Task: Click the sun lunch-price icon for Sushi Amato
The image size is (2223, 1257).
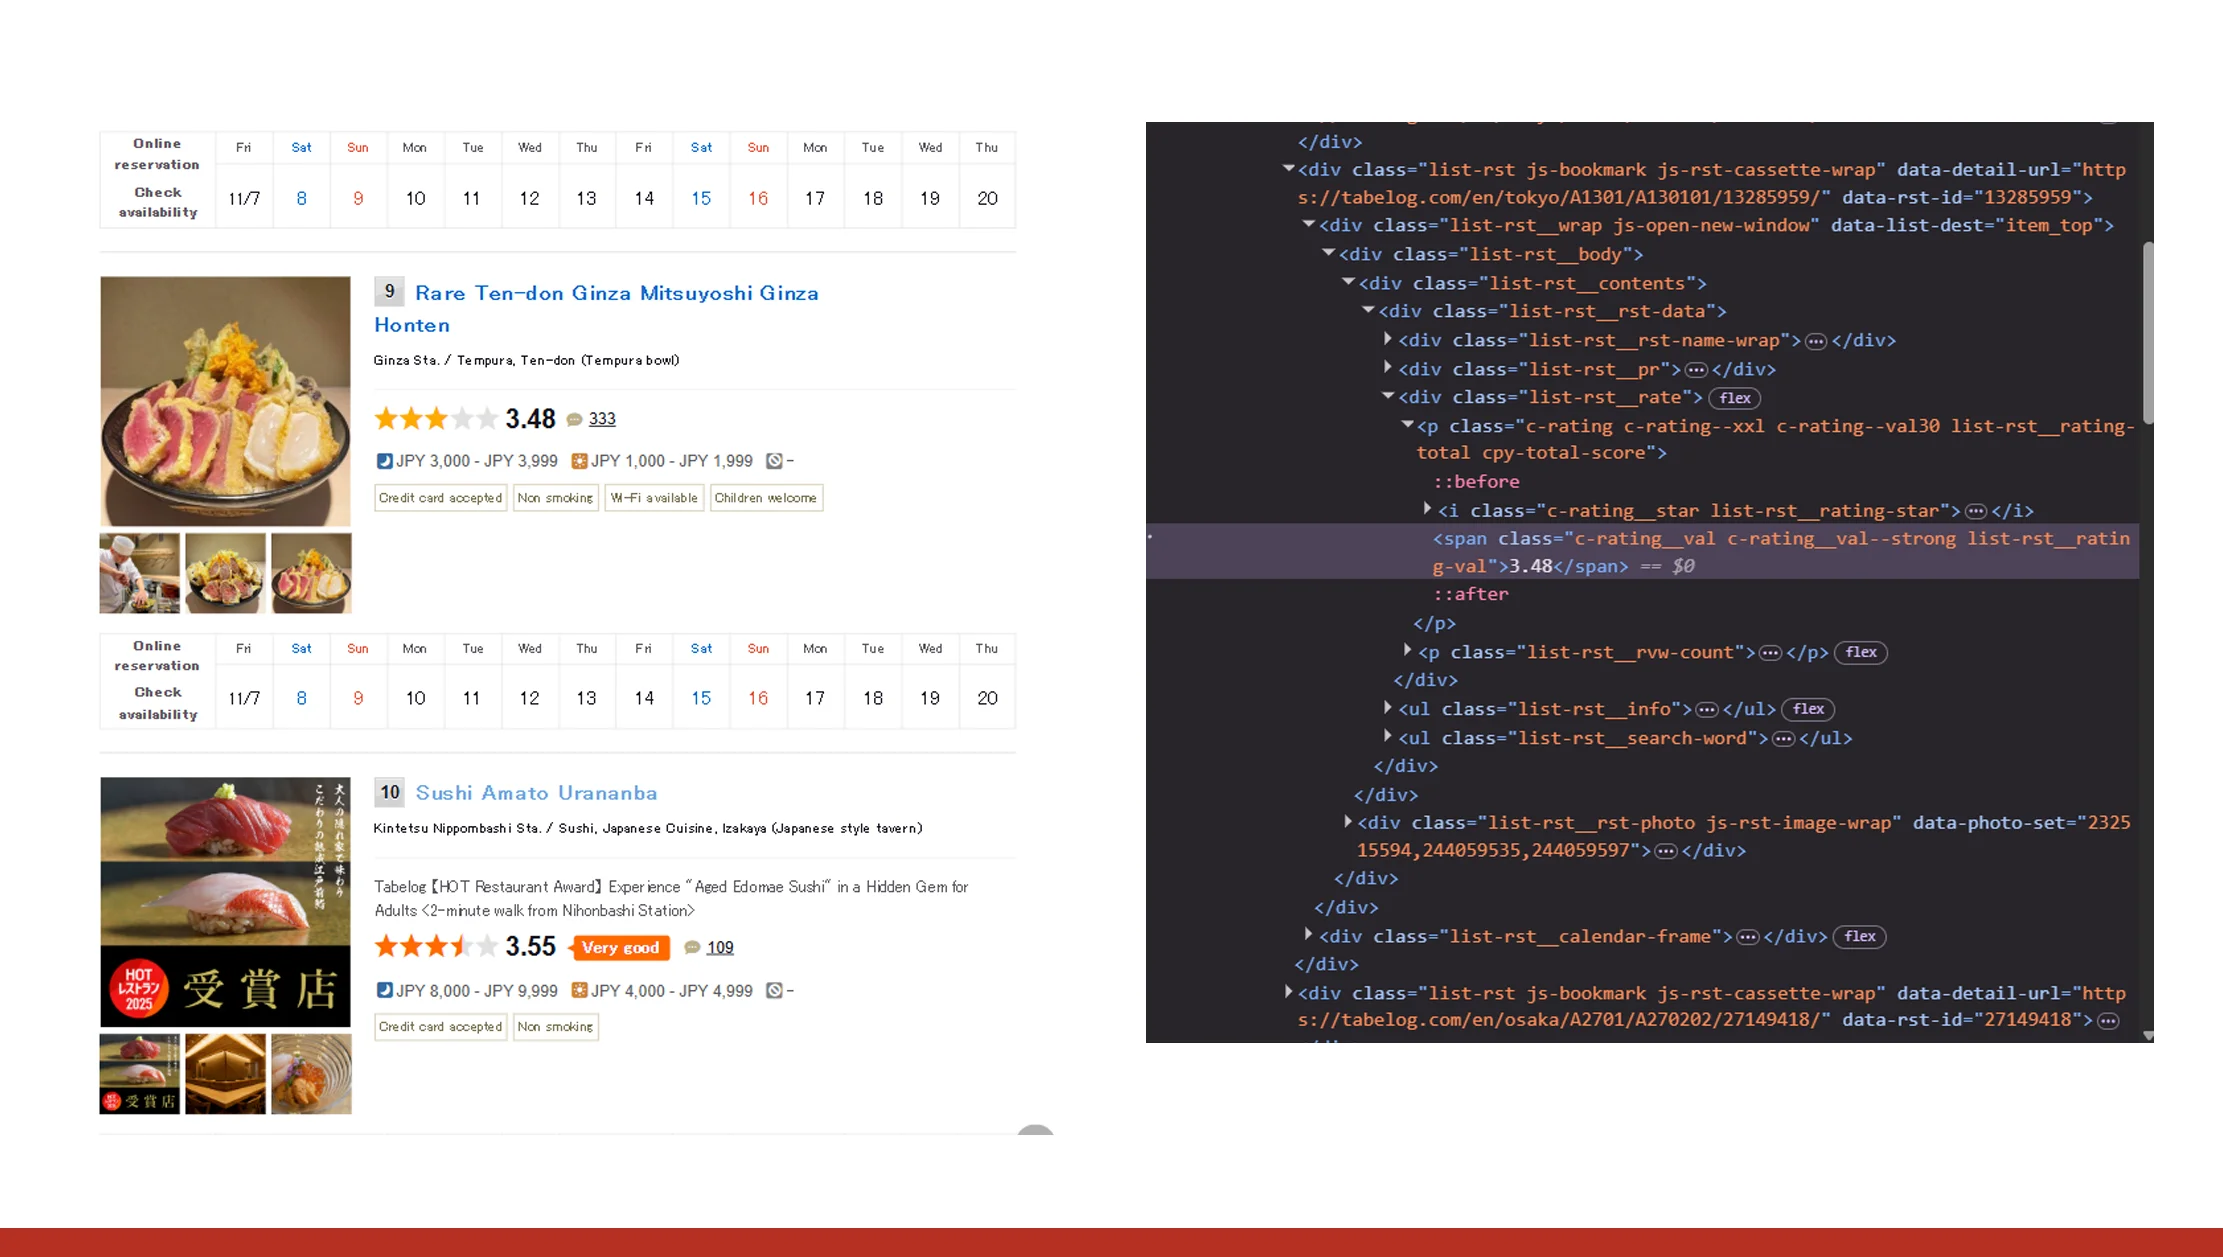Action: coord(577,991)
